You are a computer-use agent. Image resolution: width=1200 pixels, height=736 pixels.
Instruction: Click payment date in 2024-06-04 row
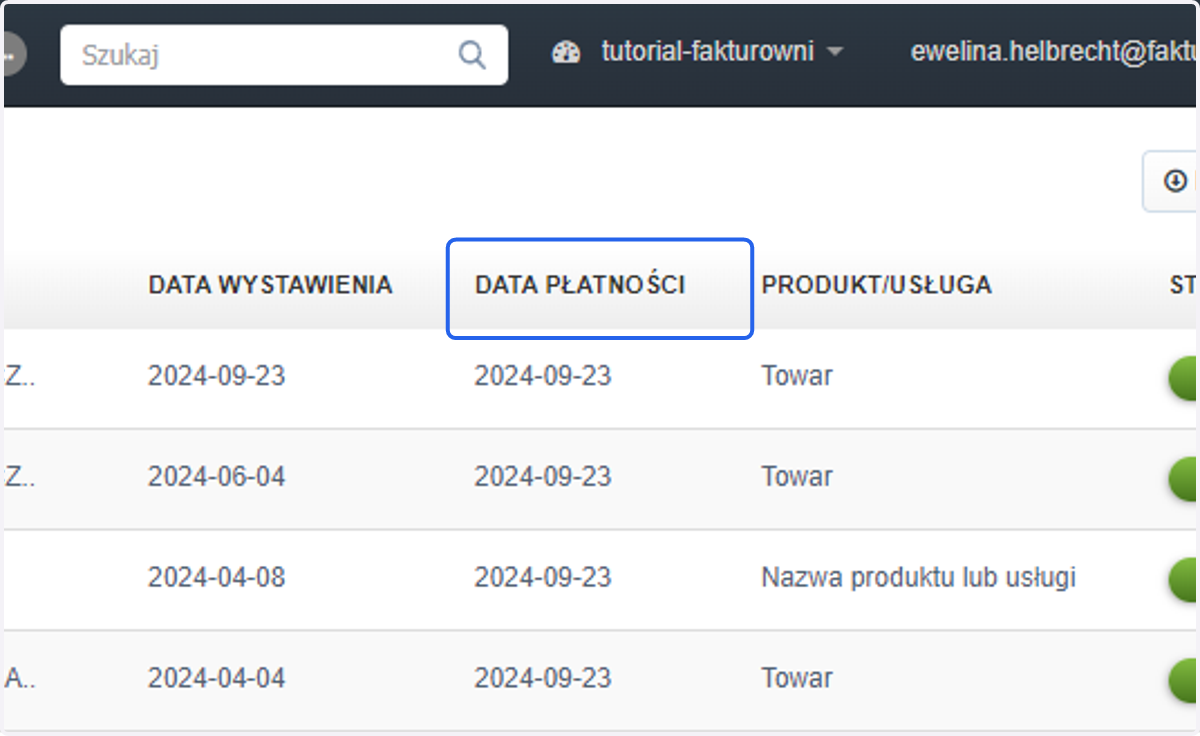click(x=543, y=476)
